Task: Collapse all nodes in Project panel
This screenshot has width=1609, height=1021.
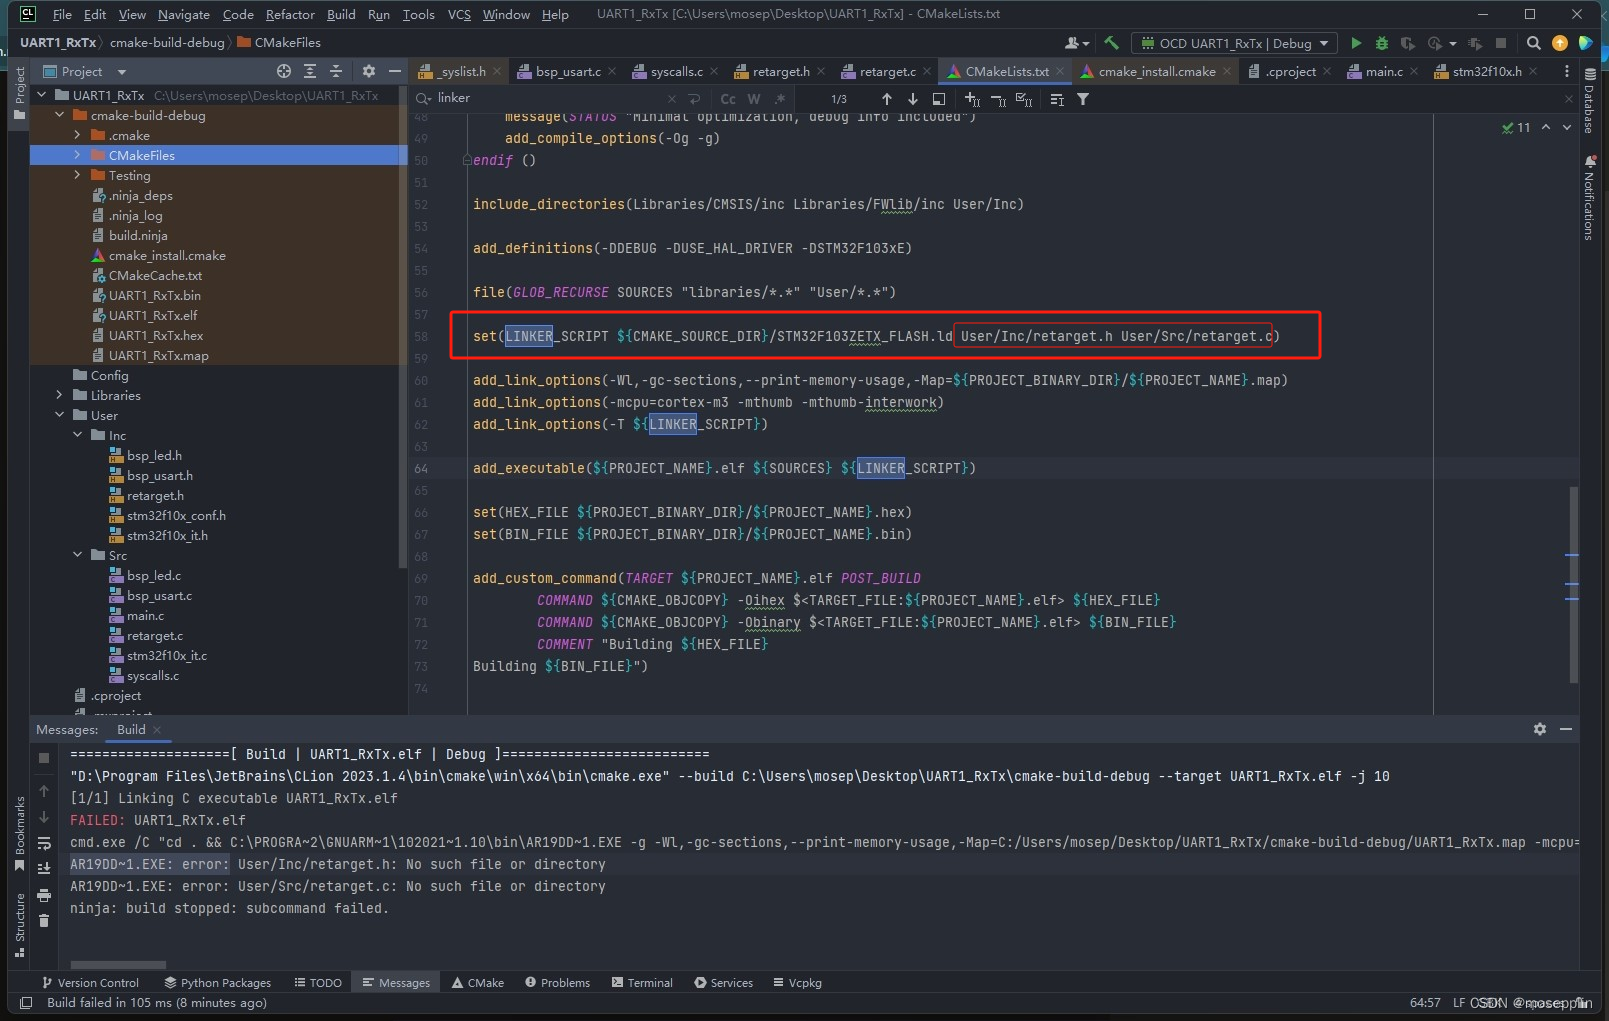Action: 336,71
